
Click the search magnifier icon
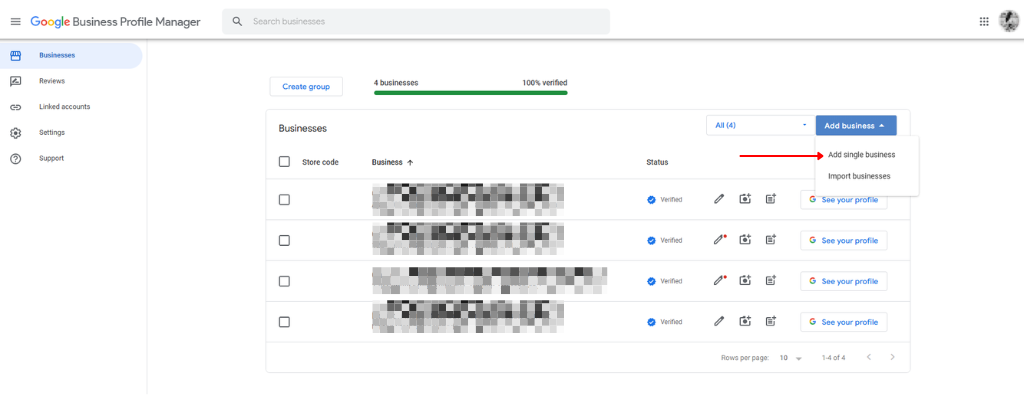237,22
